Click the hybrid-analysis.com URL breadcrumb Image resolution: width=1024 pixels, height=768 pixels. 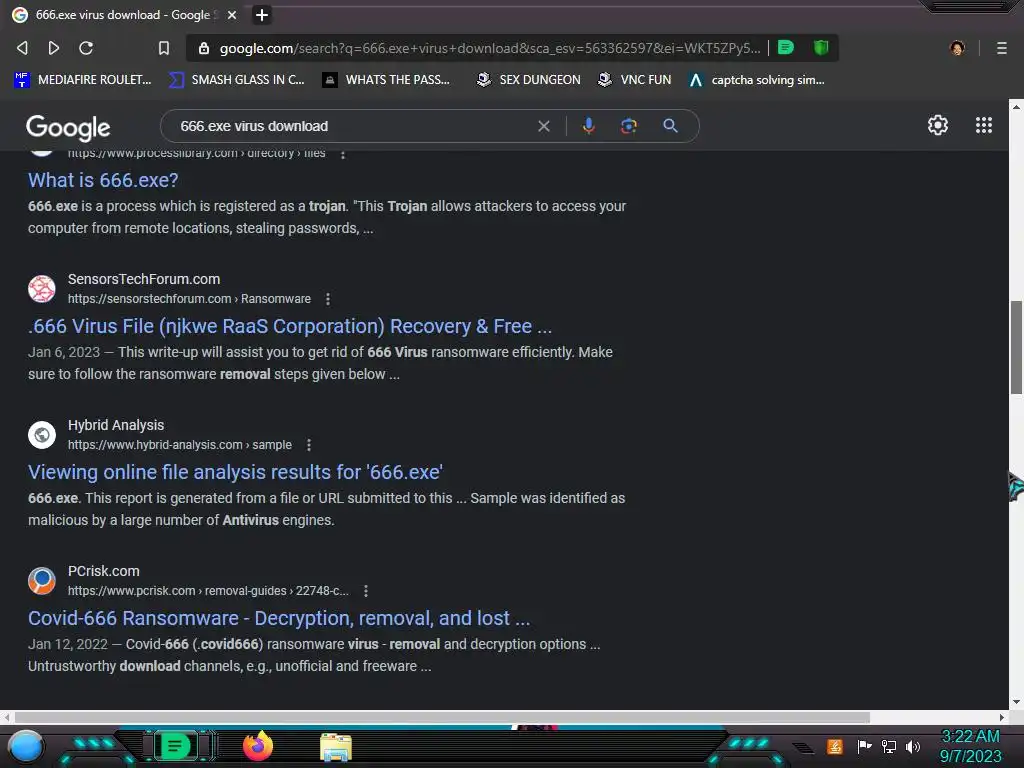pos(180,445)
